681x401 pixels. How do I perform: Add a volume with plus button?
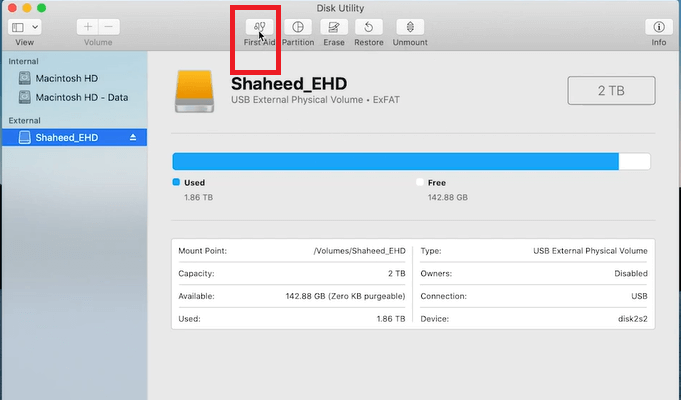(88, 27)
